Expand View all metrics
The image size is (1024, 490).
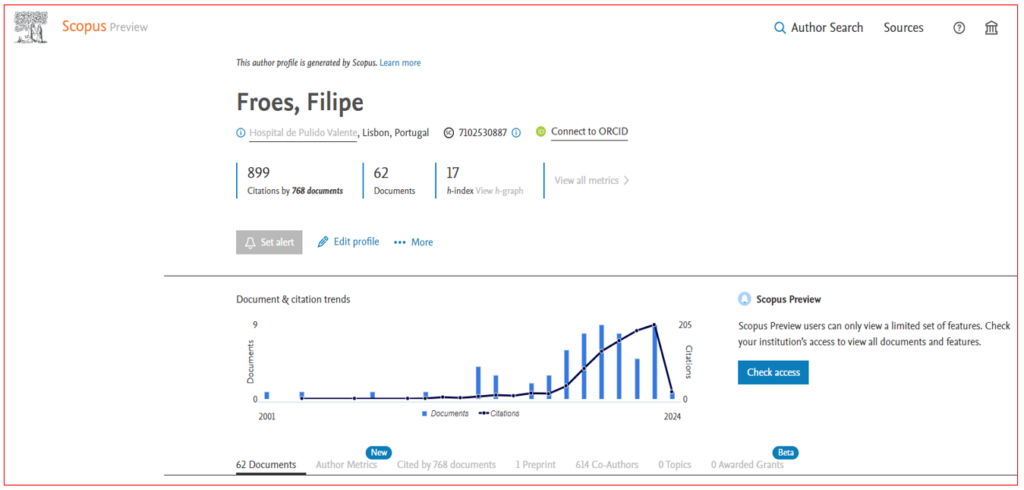592,181
